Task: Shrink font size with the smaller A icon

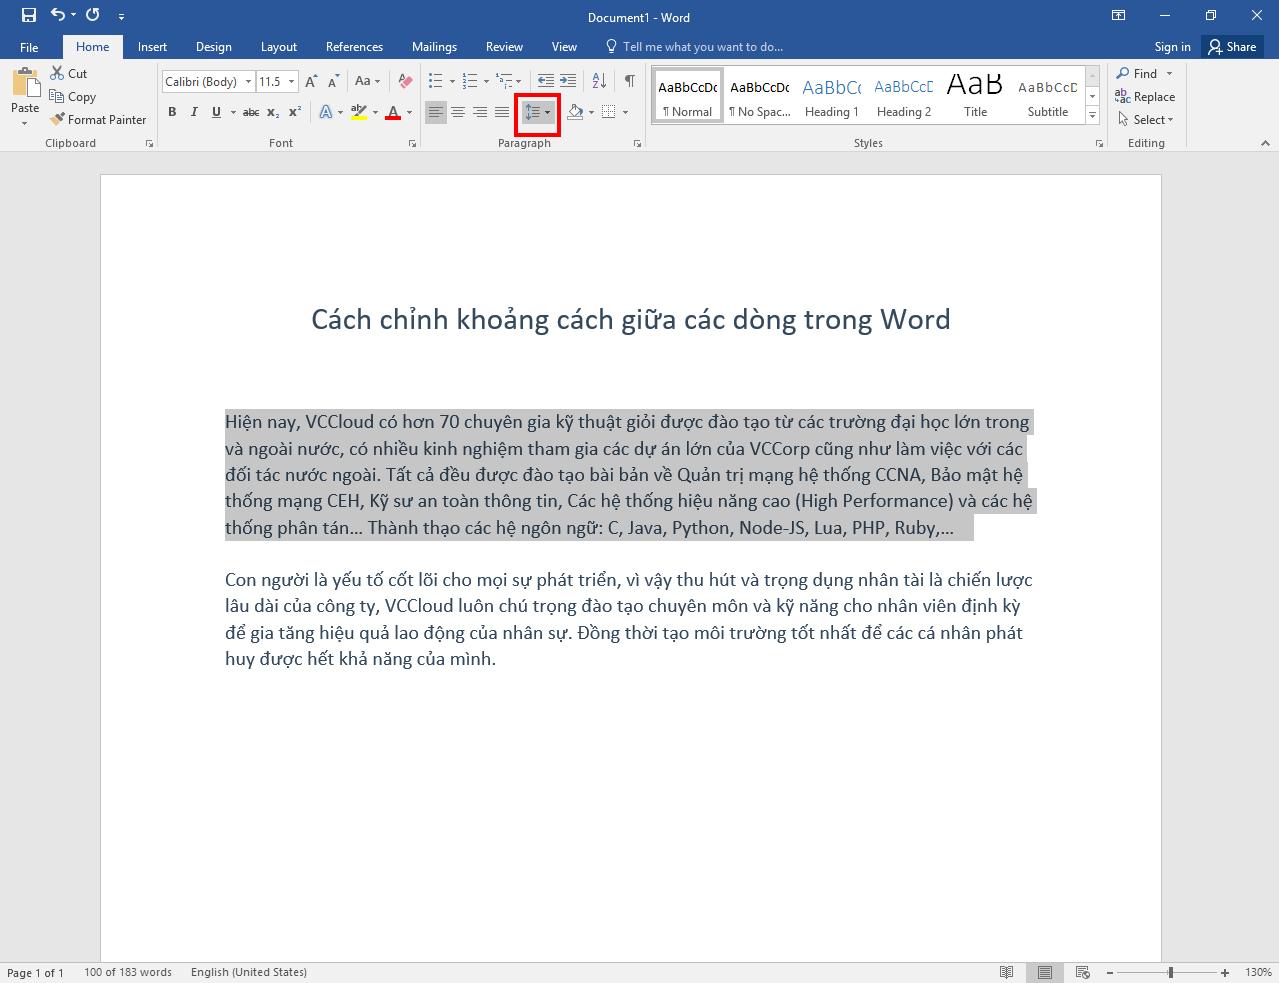Action: [334, 82]
